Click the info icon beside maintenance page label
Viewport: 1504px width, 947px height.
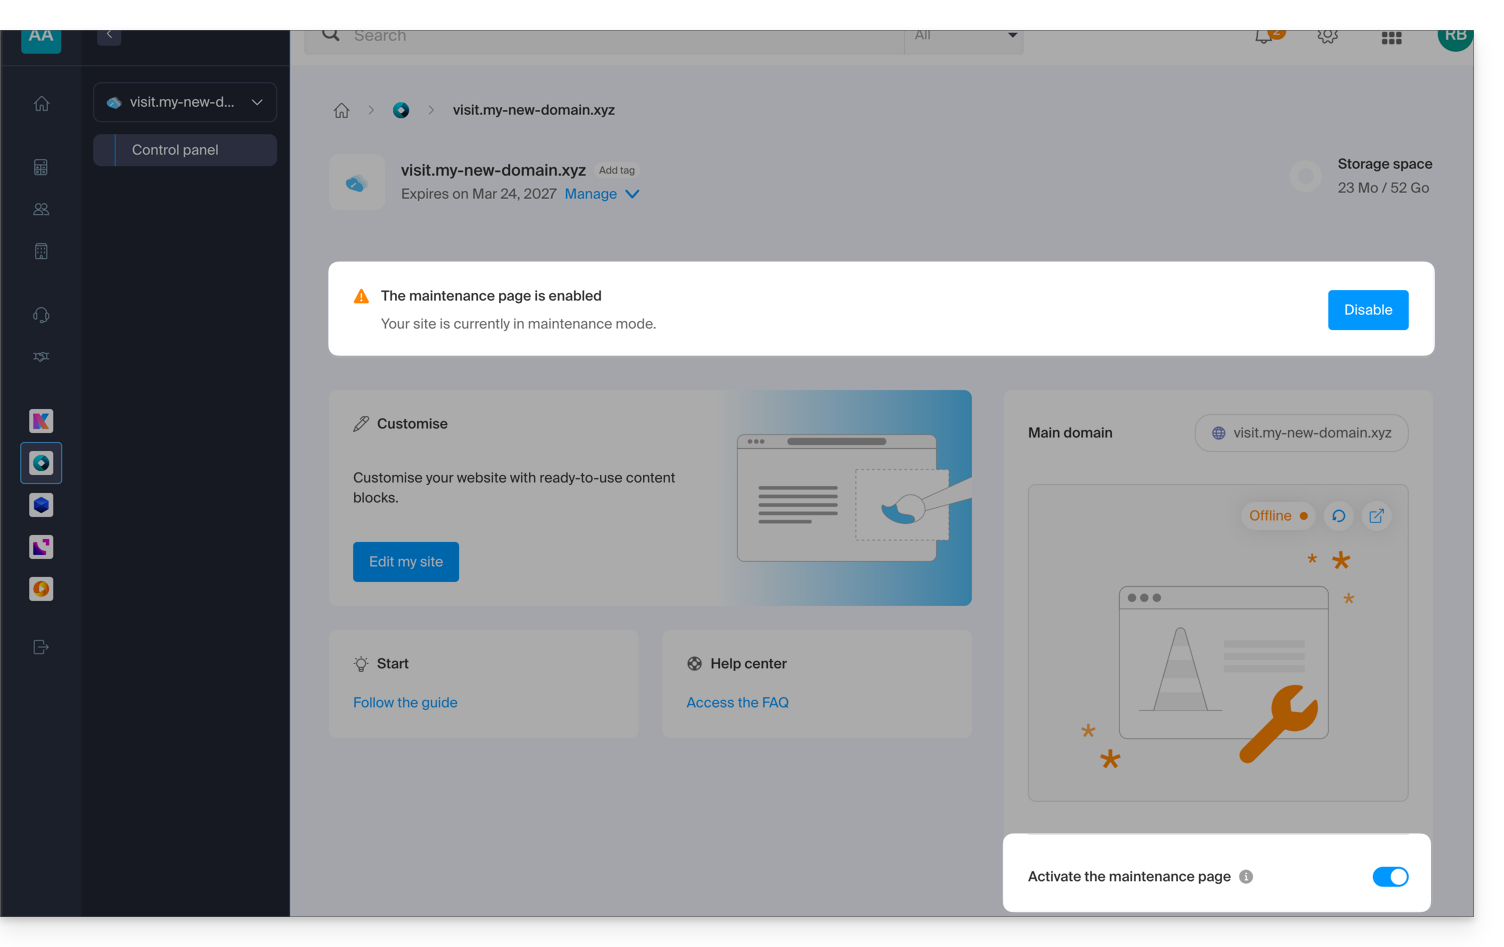point(1246,877)
